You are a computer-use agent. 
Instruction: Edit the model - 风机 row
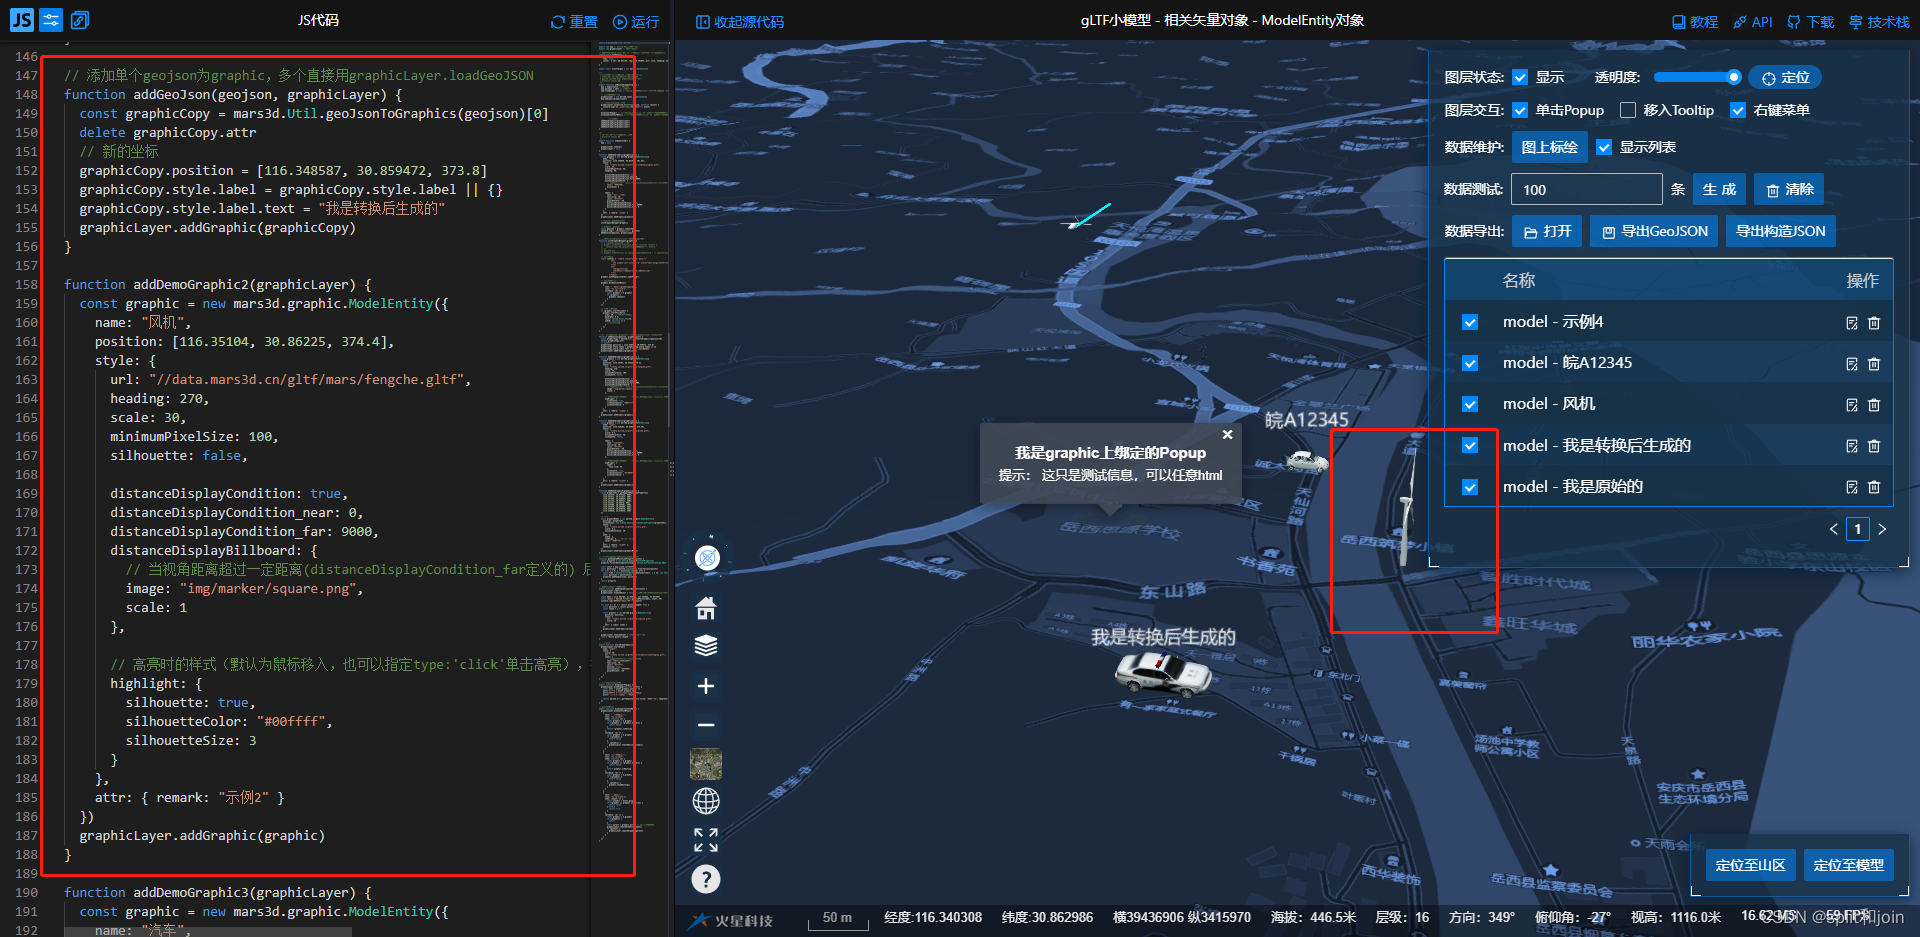click(1852, 405)
